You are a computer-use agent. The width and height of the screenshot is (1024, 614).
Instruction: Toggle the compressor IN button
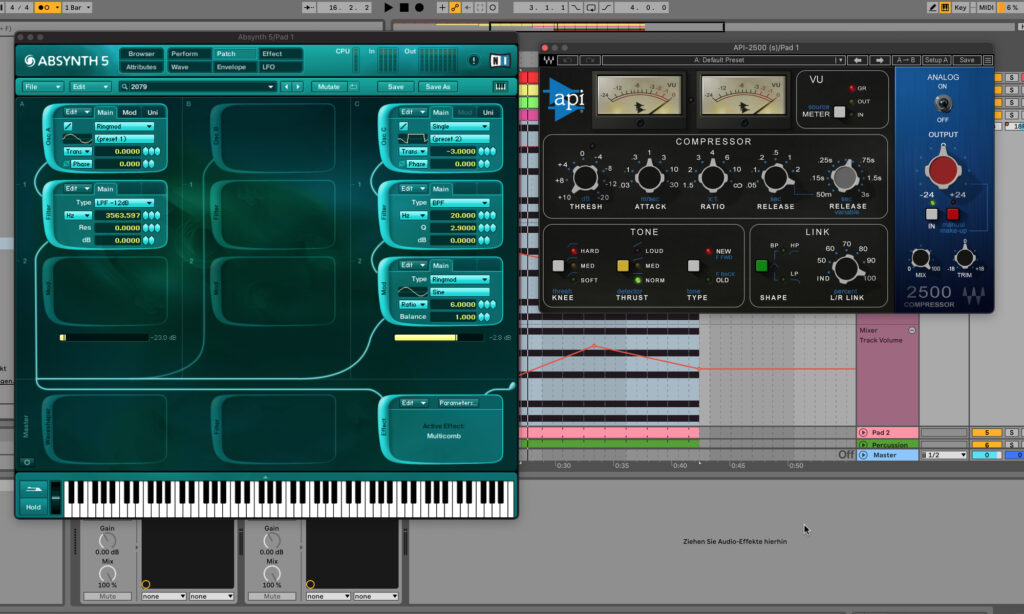(932, 214)
